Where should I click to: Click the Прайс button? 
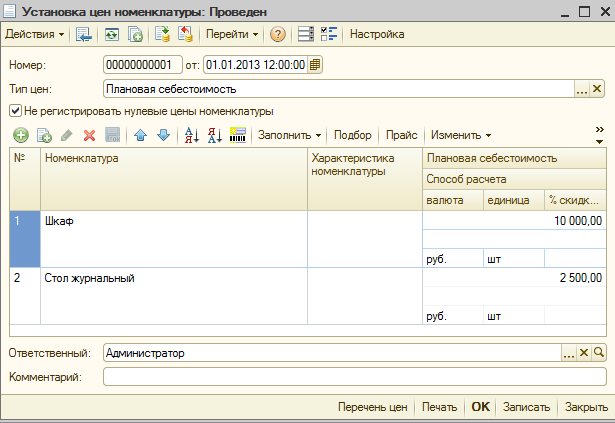401,135
